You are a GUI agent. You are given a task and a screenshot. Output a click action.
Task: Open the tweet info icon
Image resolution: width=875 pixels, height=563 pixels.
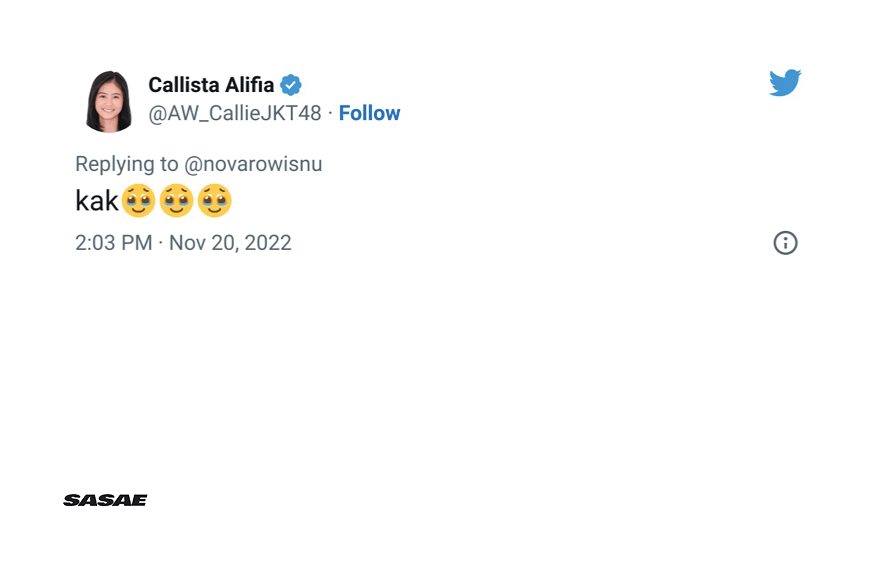point(785,243)
